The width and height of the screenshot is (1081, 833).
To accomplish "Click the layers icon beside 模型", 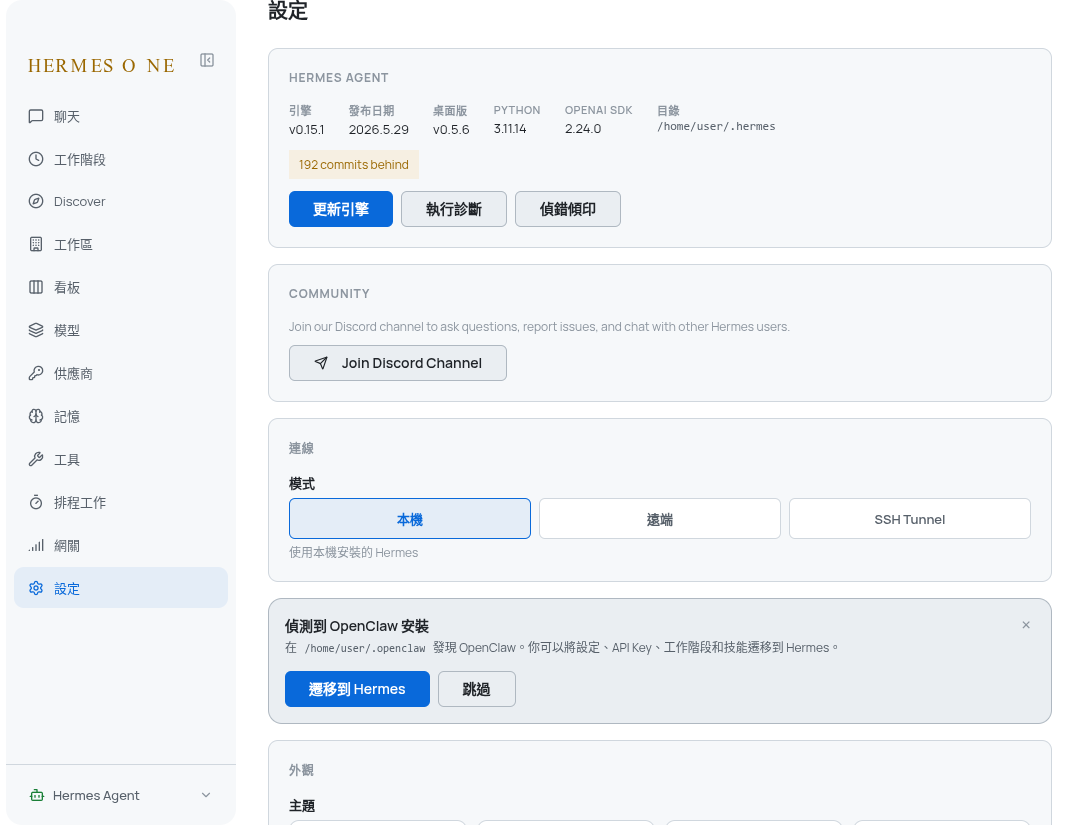I will (x=36, y=330).
